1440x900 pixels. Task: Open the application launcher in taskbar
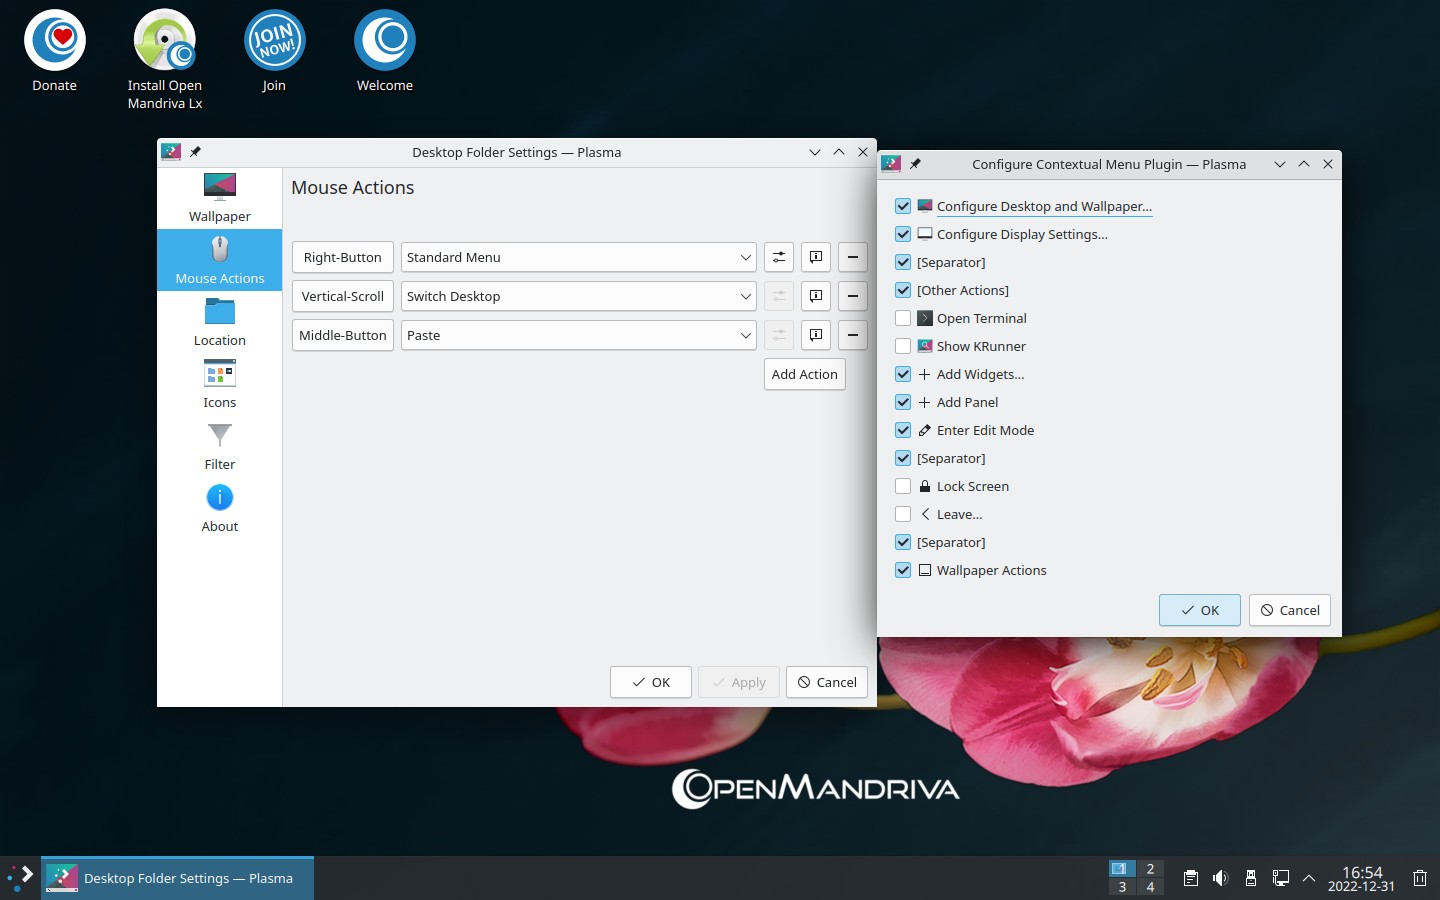point(20,878)
